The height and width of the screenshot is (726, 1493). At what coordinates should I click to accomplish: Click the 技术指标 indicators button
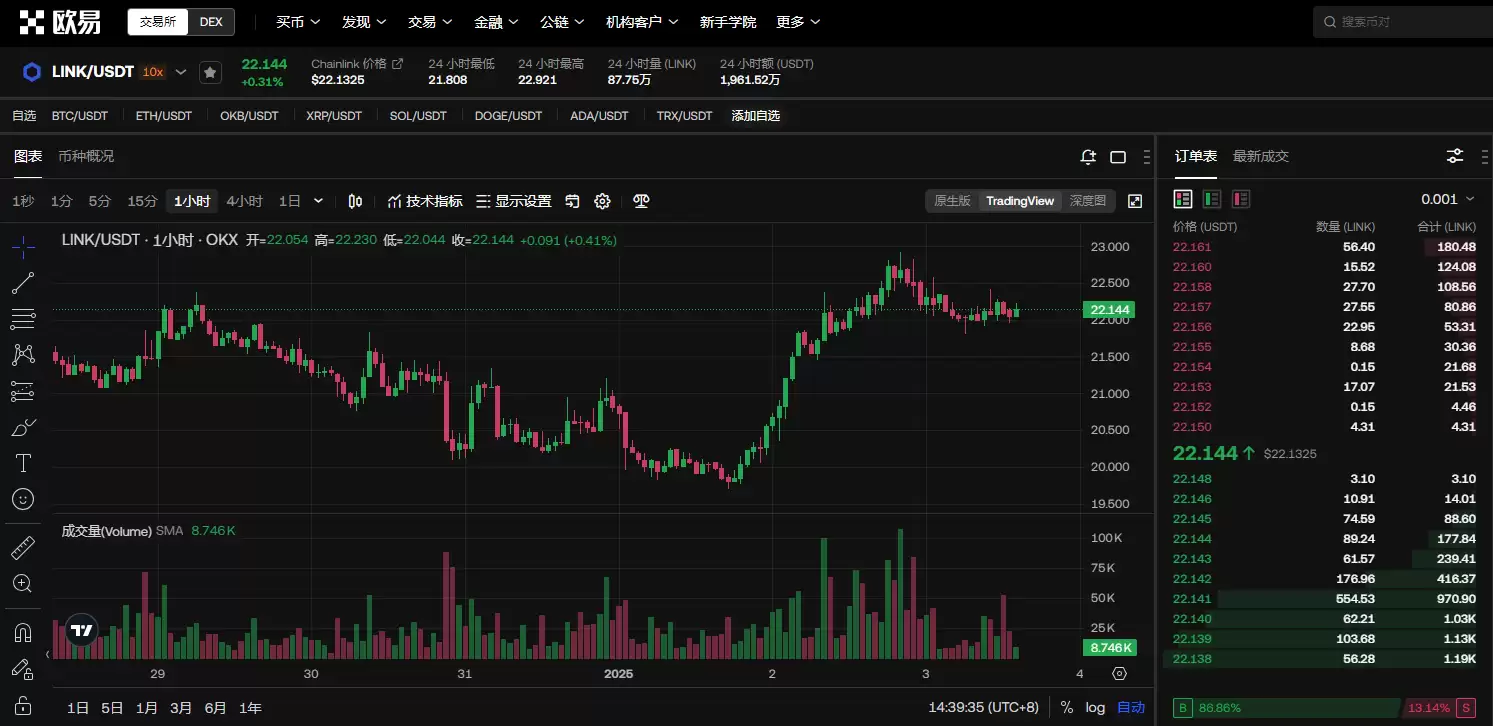[x=425, y=201]
